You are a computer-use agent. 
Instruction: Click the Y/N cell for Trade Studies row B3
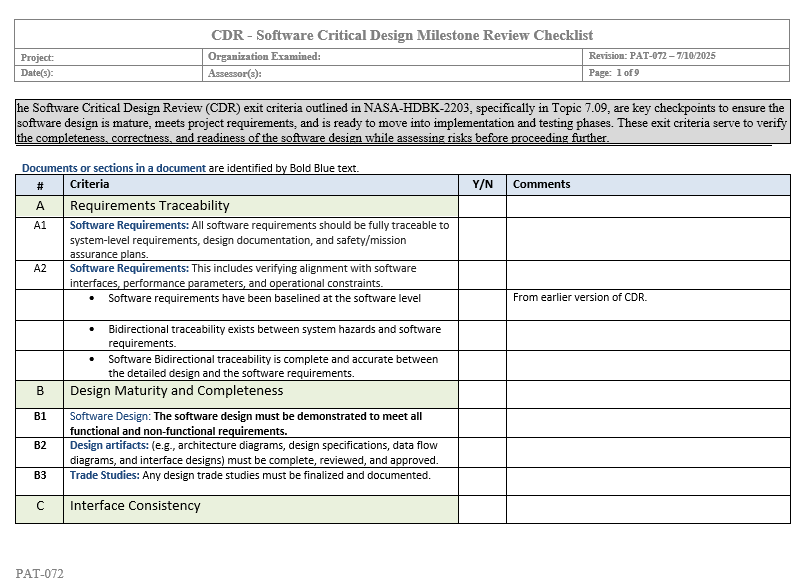482,481
